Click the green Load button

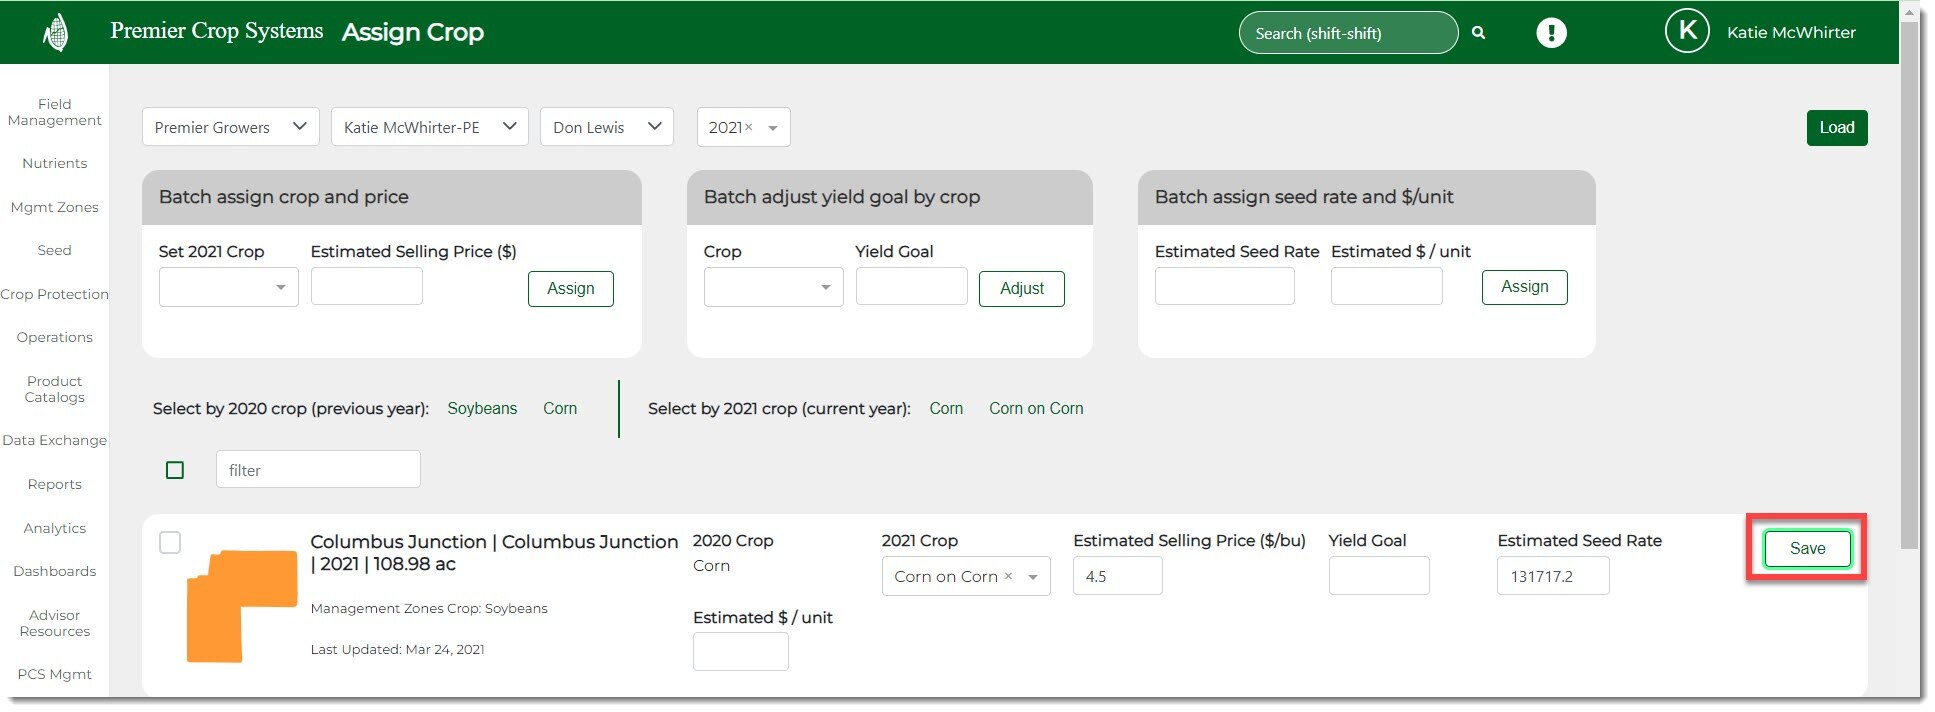point(1836,128)
